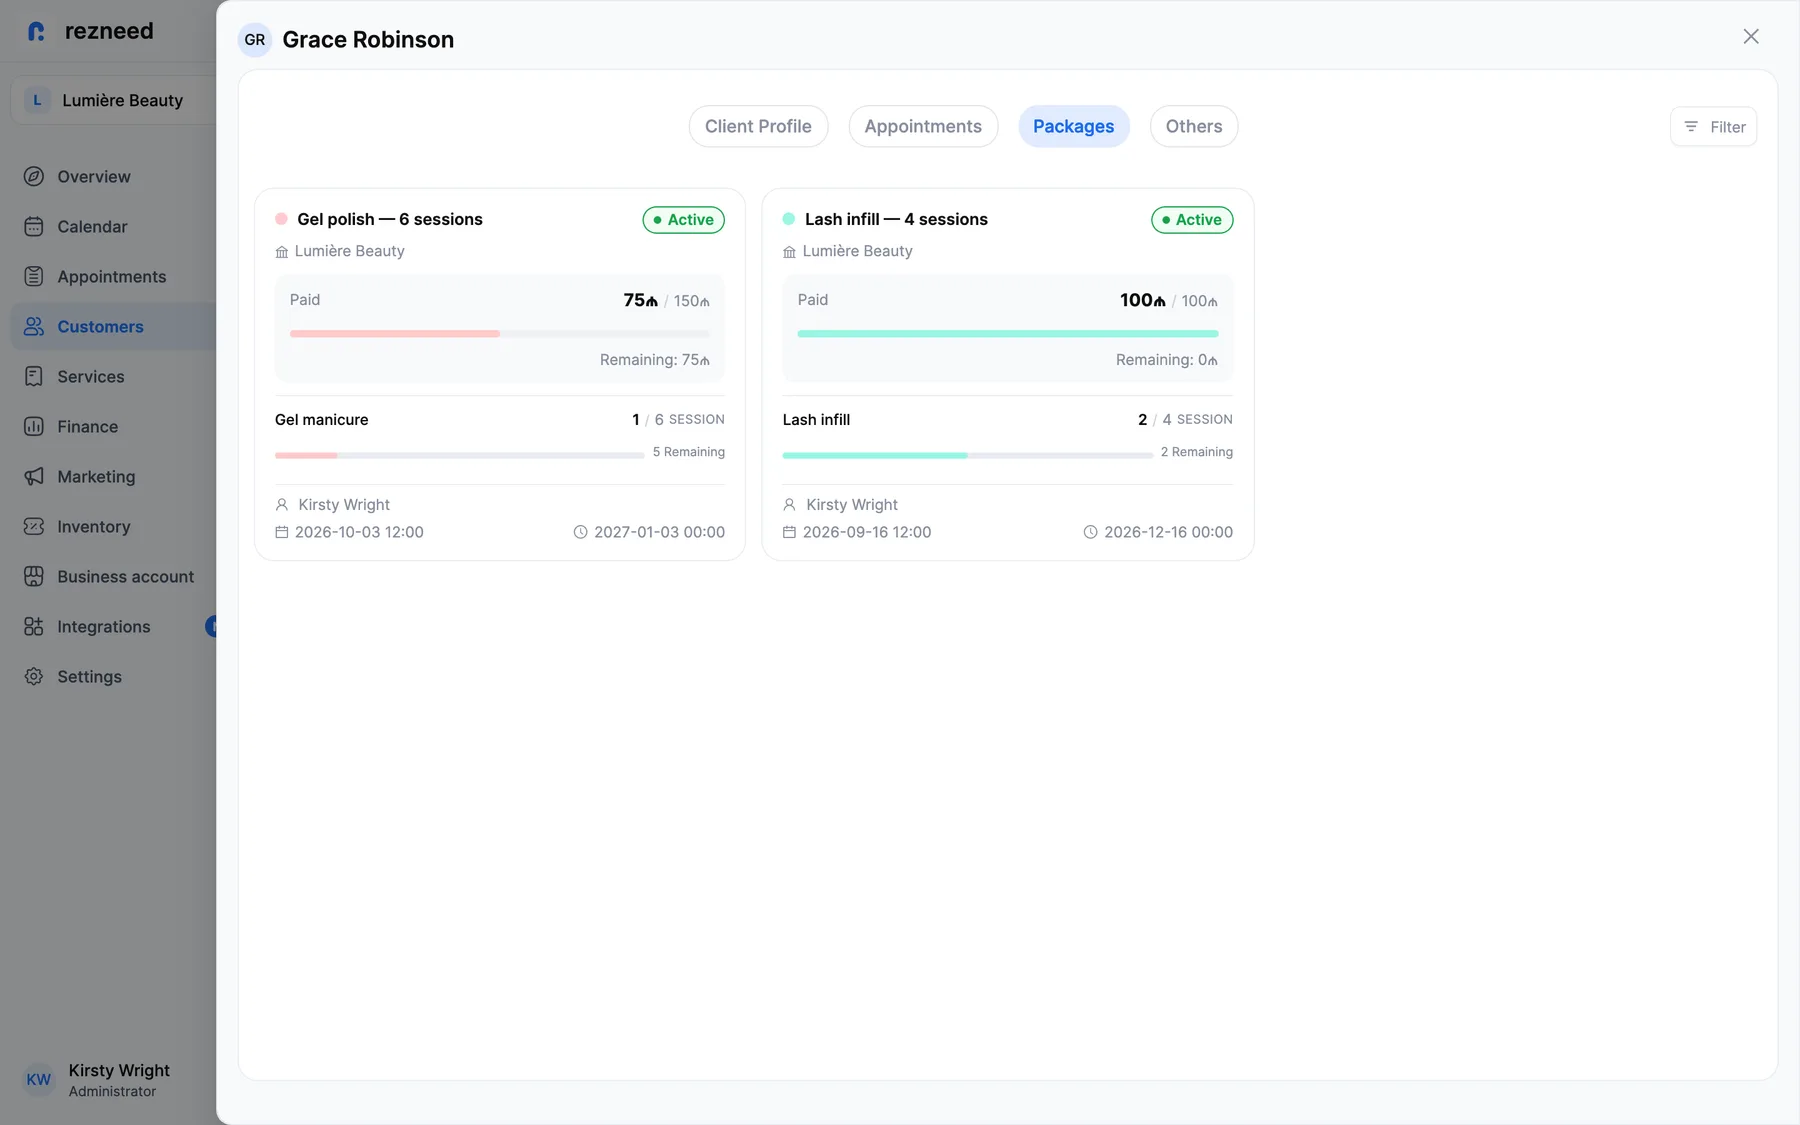The image size is (1800, 1125).
Task: Click the KW user avatar
Action: tap(39, 1079)
